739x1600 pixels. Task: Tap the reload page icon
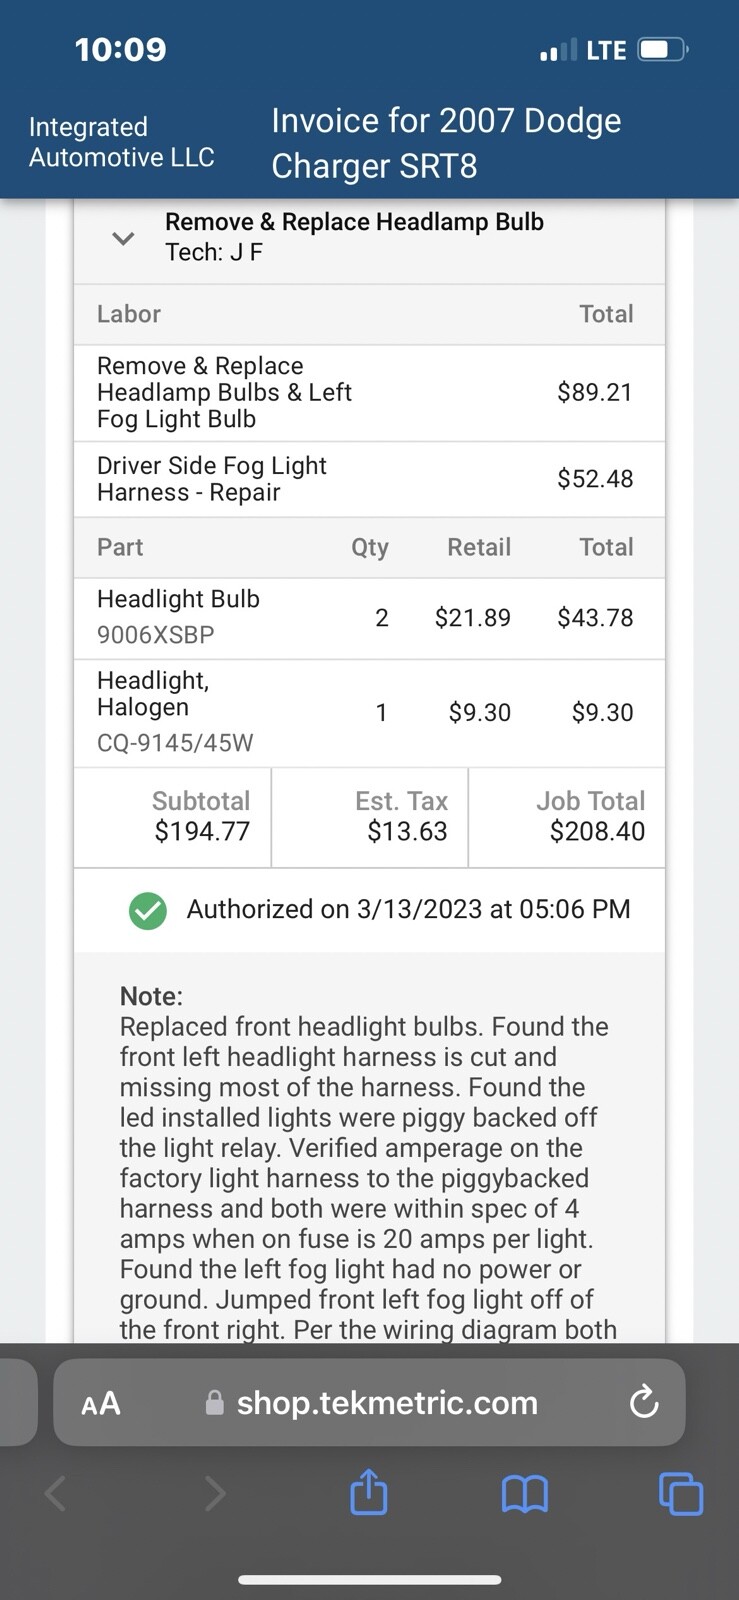pyautogui.click(x=644, y=1402)
